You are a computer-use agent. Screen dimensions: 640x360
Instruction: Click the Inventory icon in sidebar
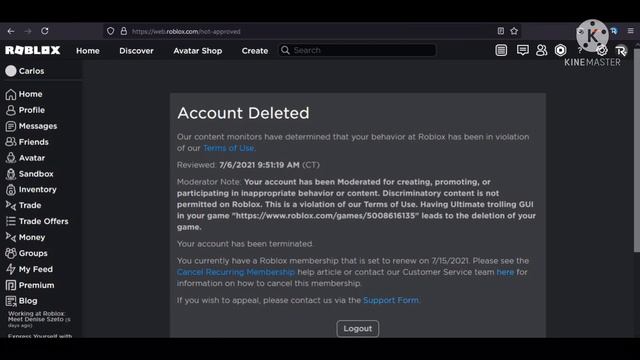11,190
